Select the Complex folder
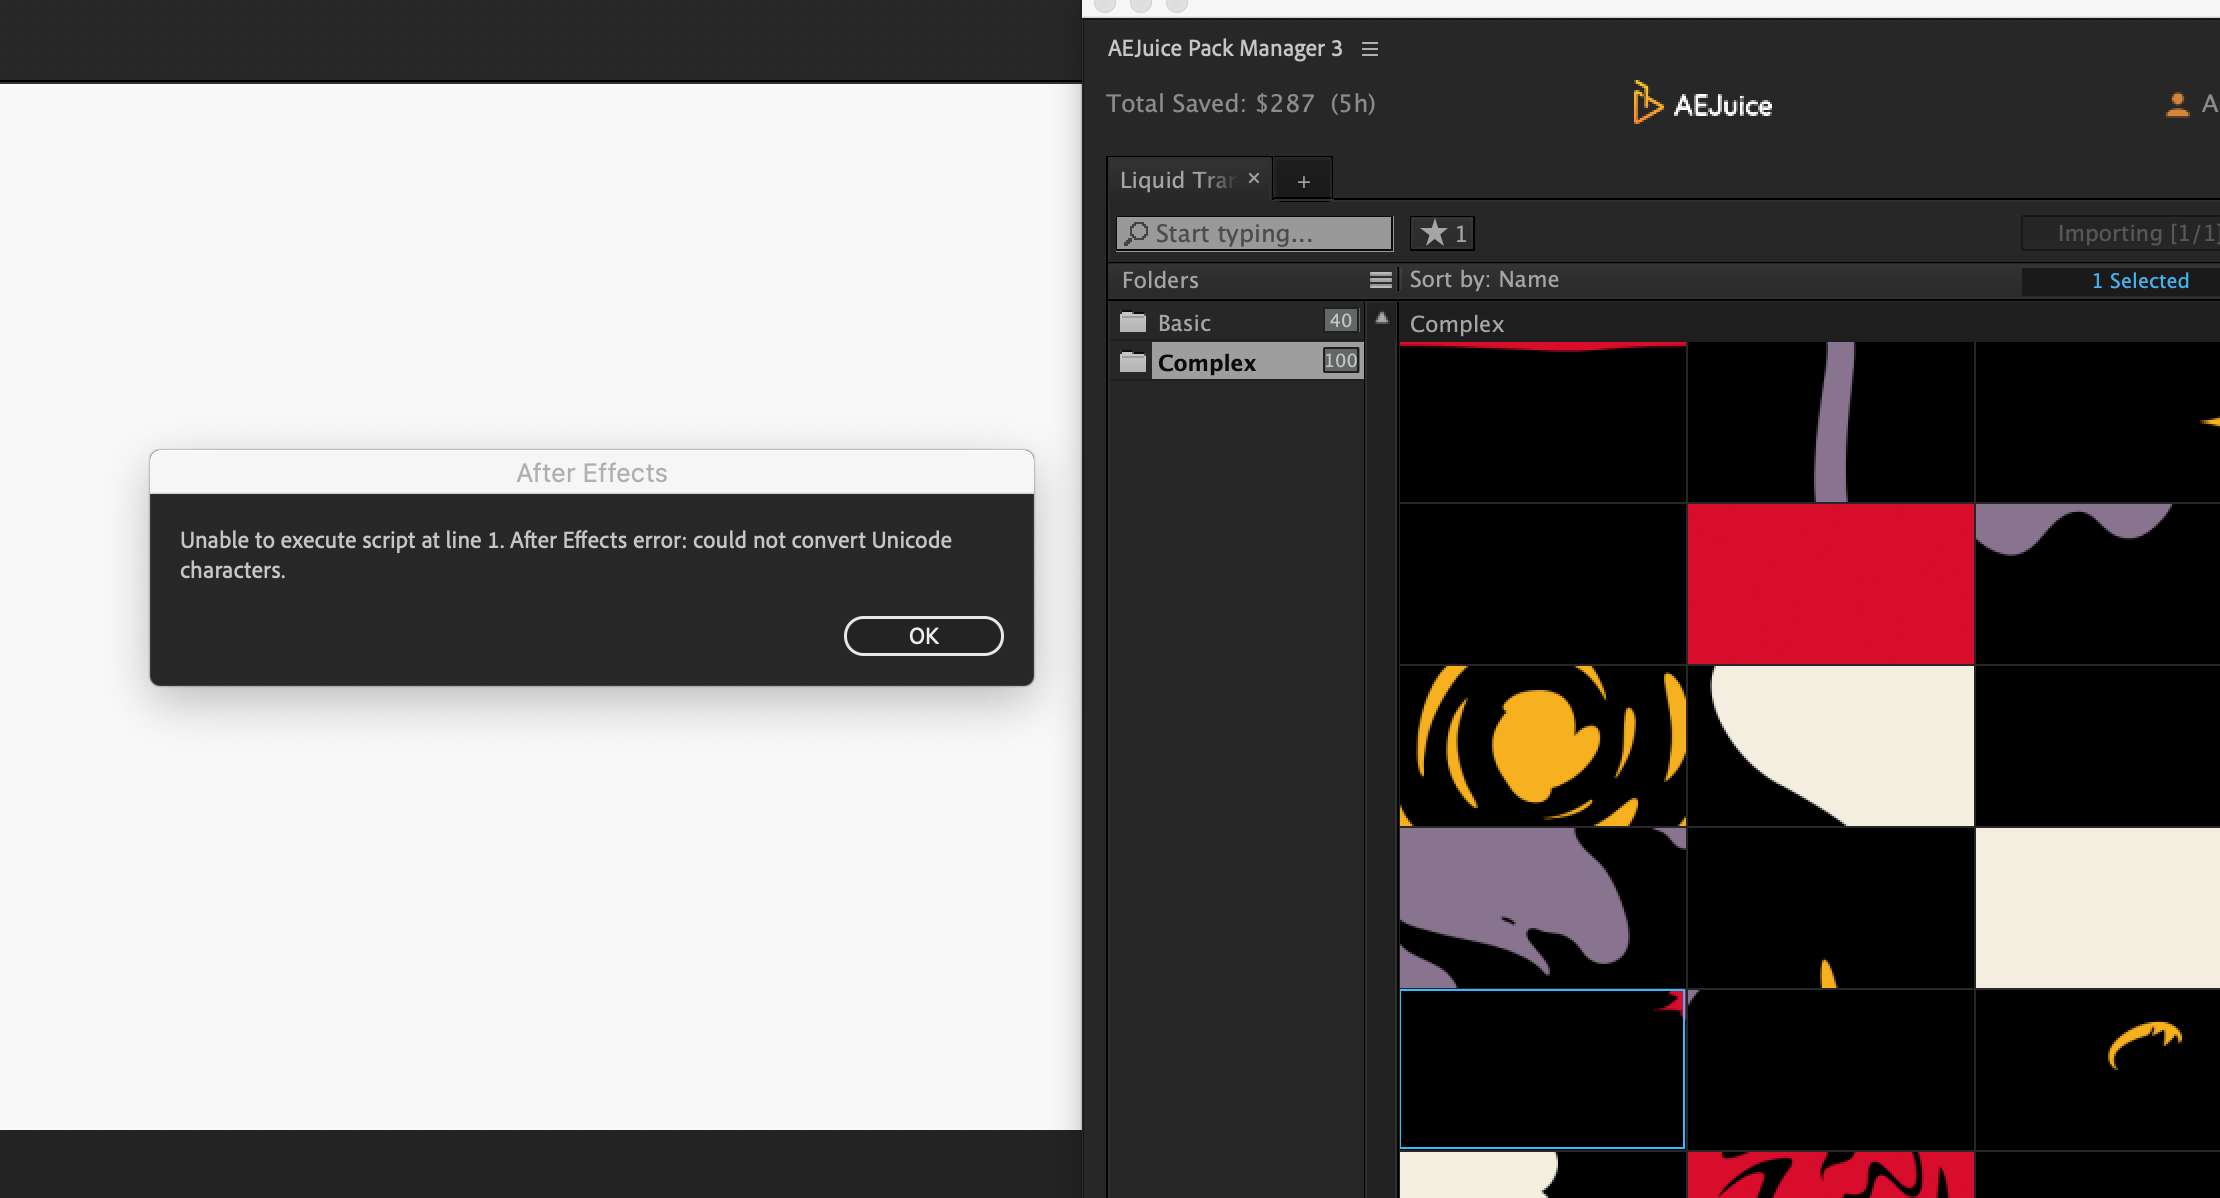2220x1198 pixels. pos(1206,363)
